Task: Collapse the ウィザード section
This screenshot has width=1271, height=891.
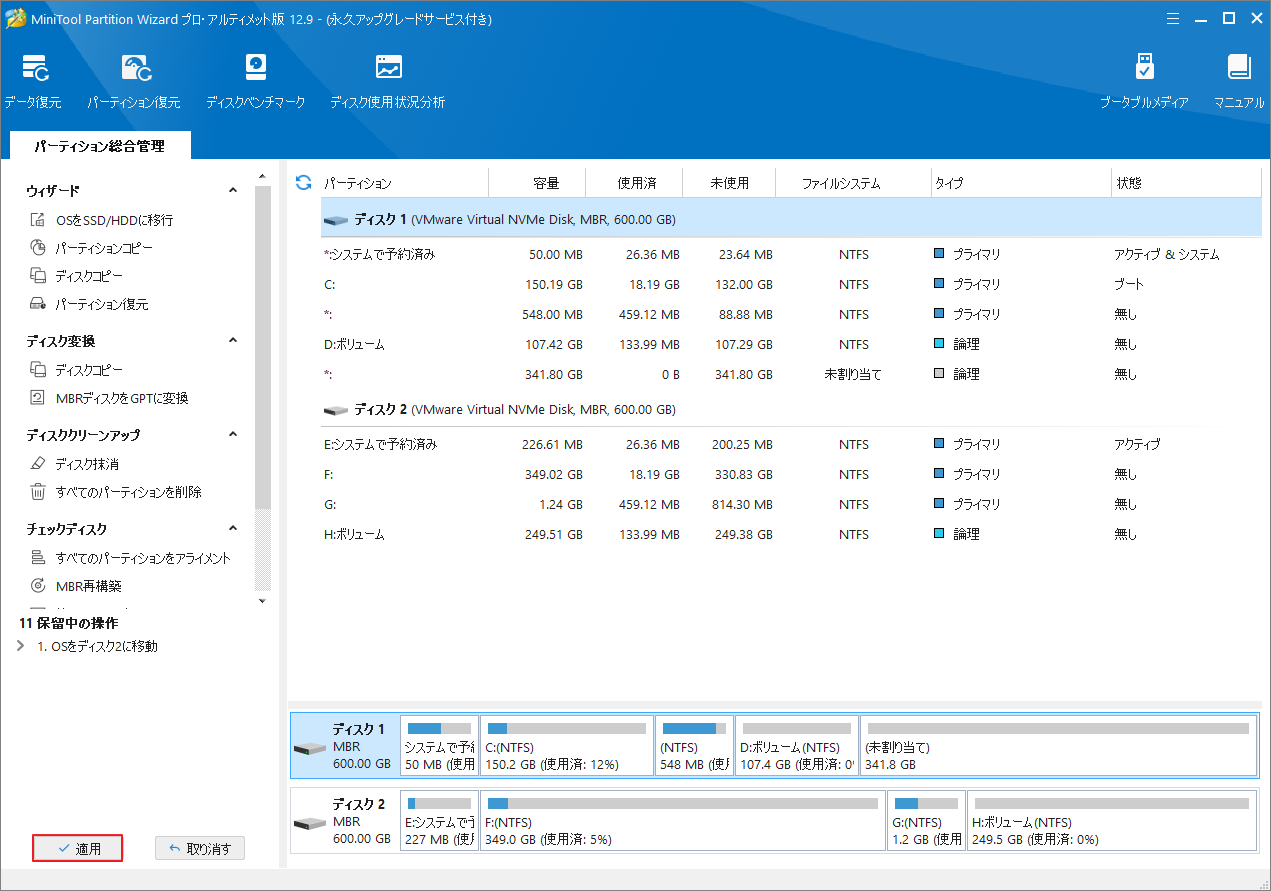Action: (x=233, y=190)
